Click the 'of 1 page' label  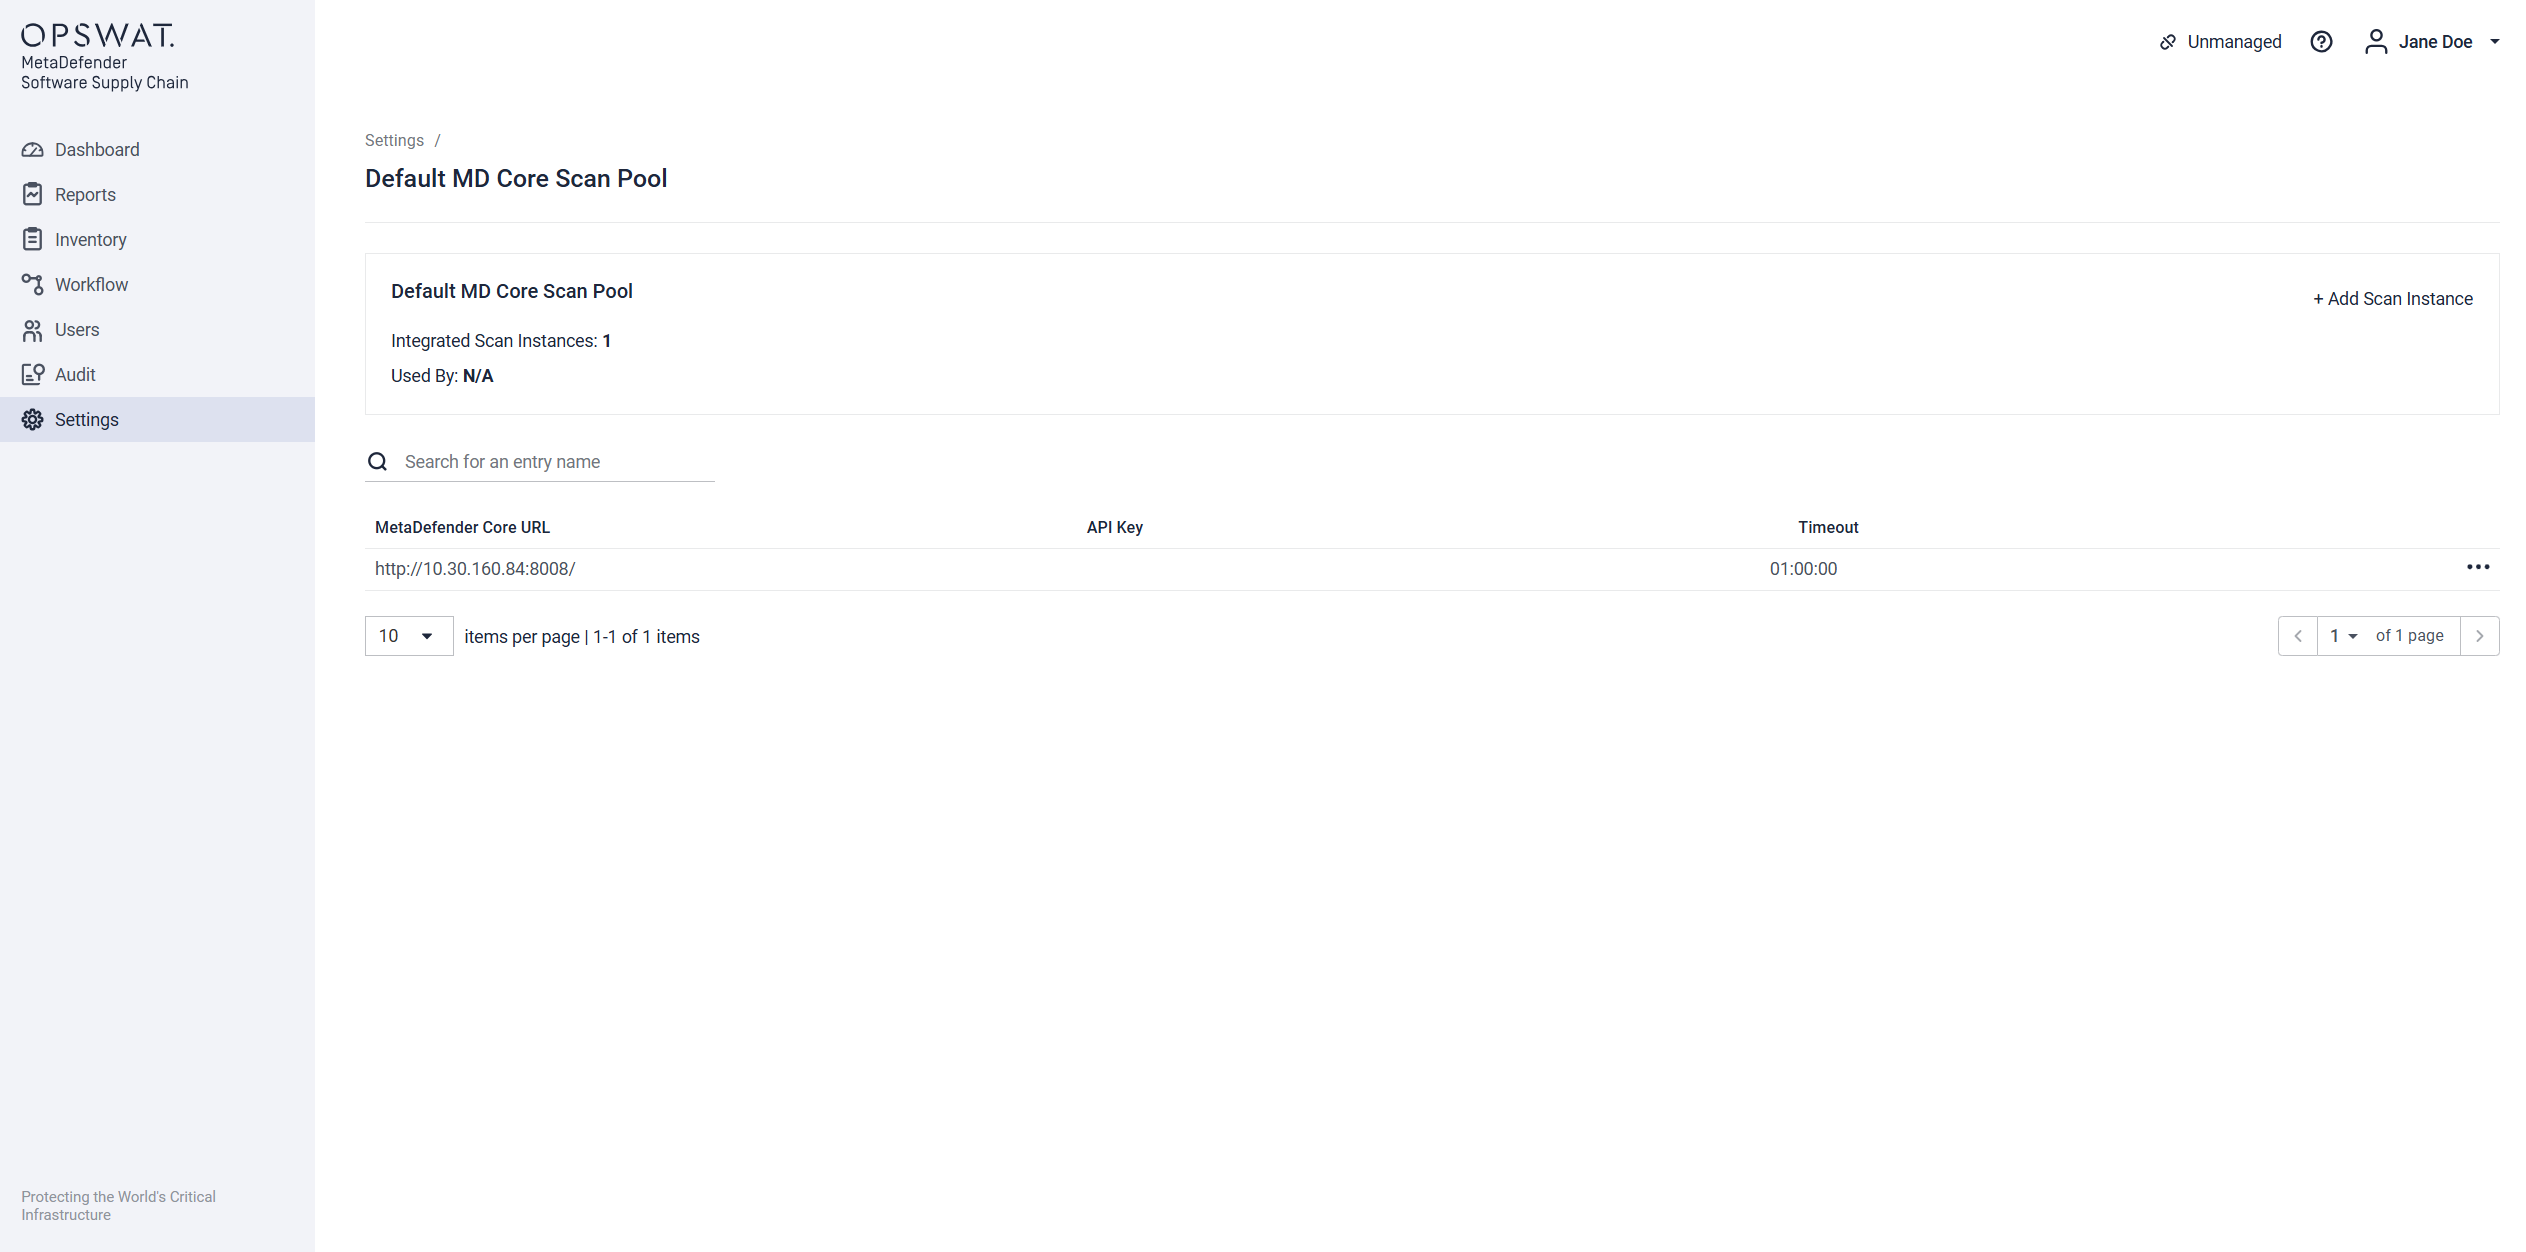pyautogui.click(x=2410, y=636)
